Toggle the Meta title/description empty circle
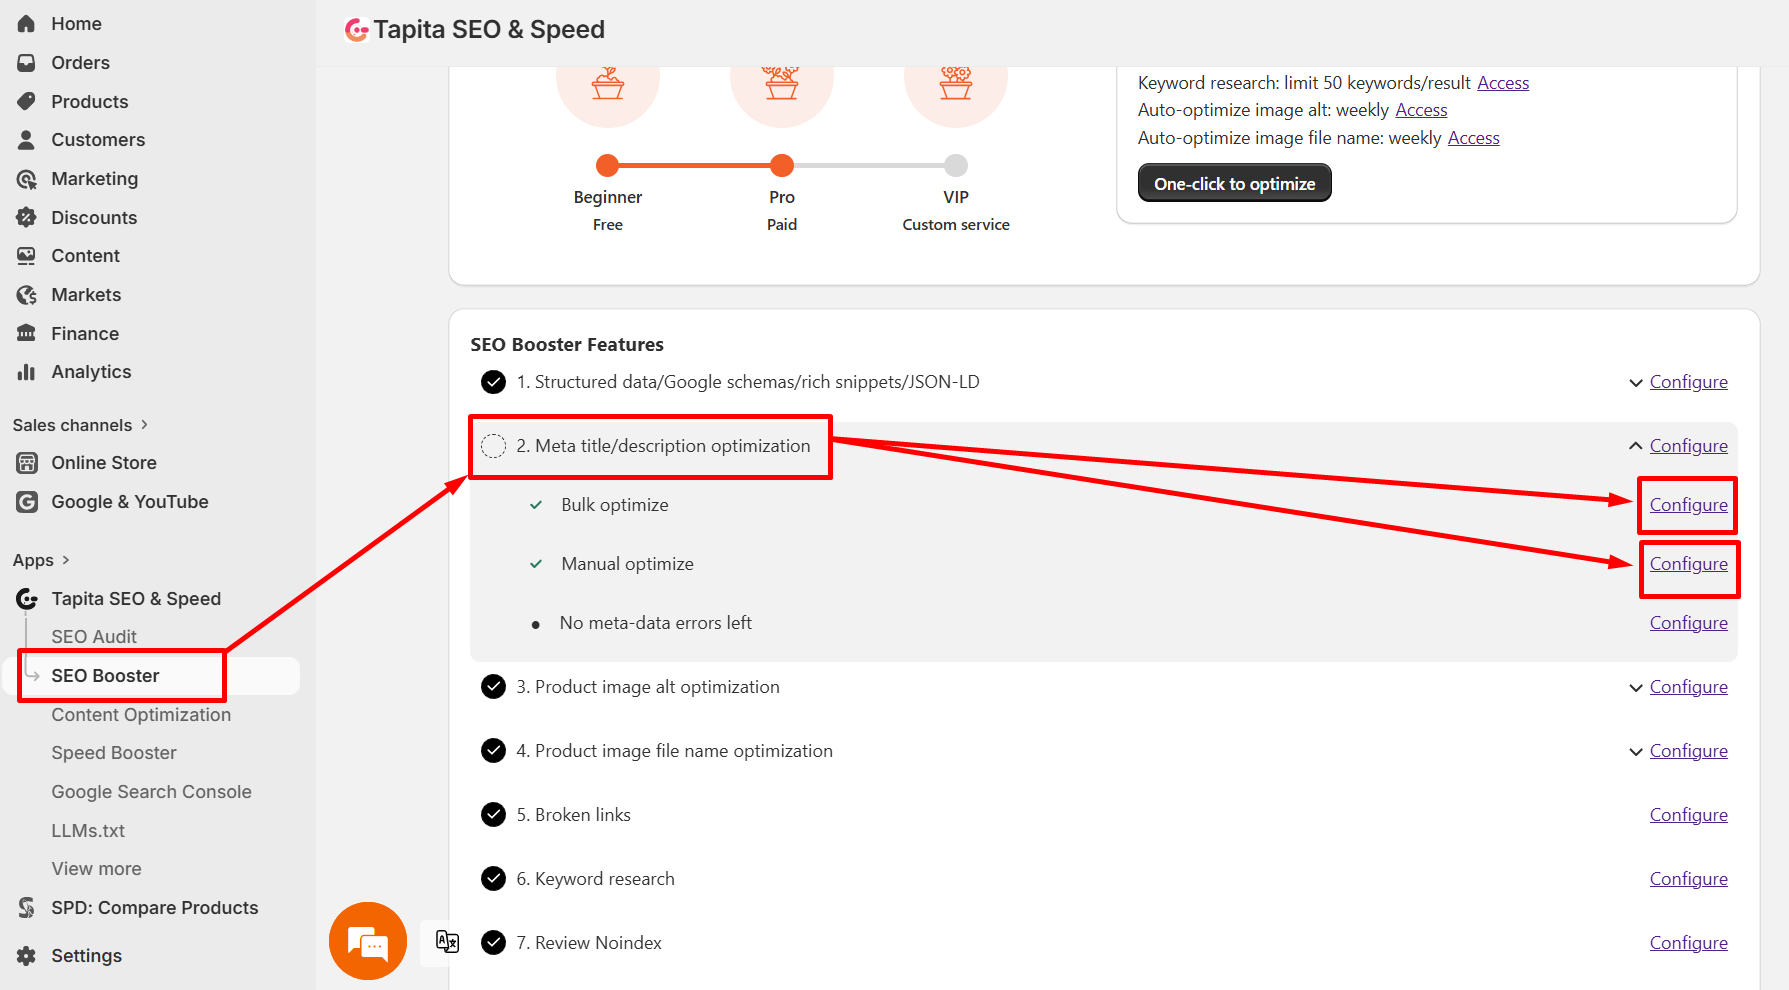This screenshot has width=1789, height=990. (493, 446)
